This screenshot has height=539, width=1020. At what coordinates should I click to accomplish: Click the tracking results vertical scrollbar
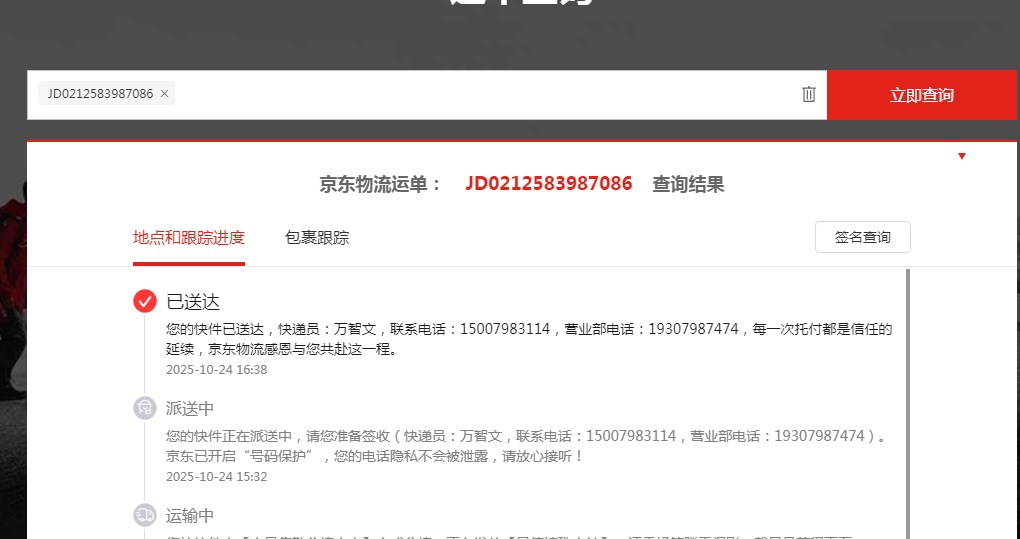pos(907,403)
